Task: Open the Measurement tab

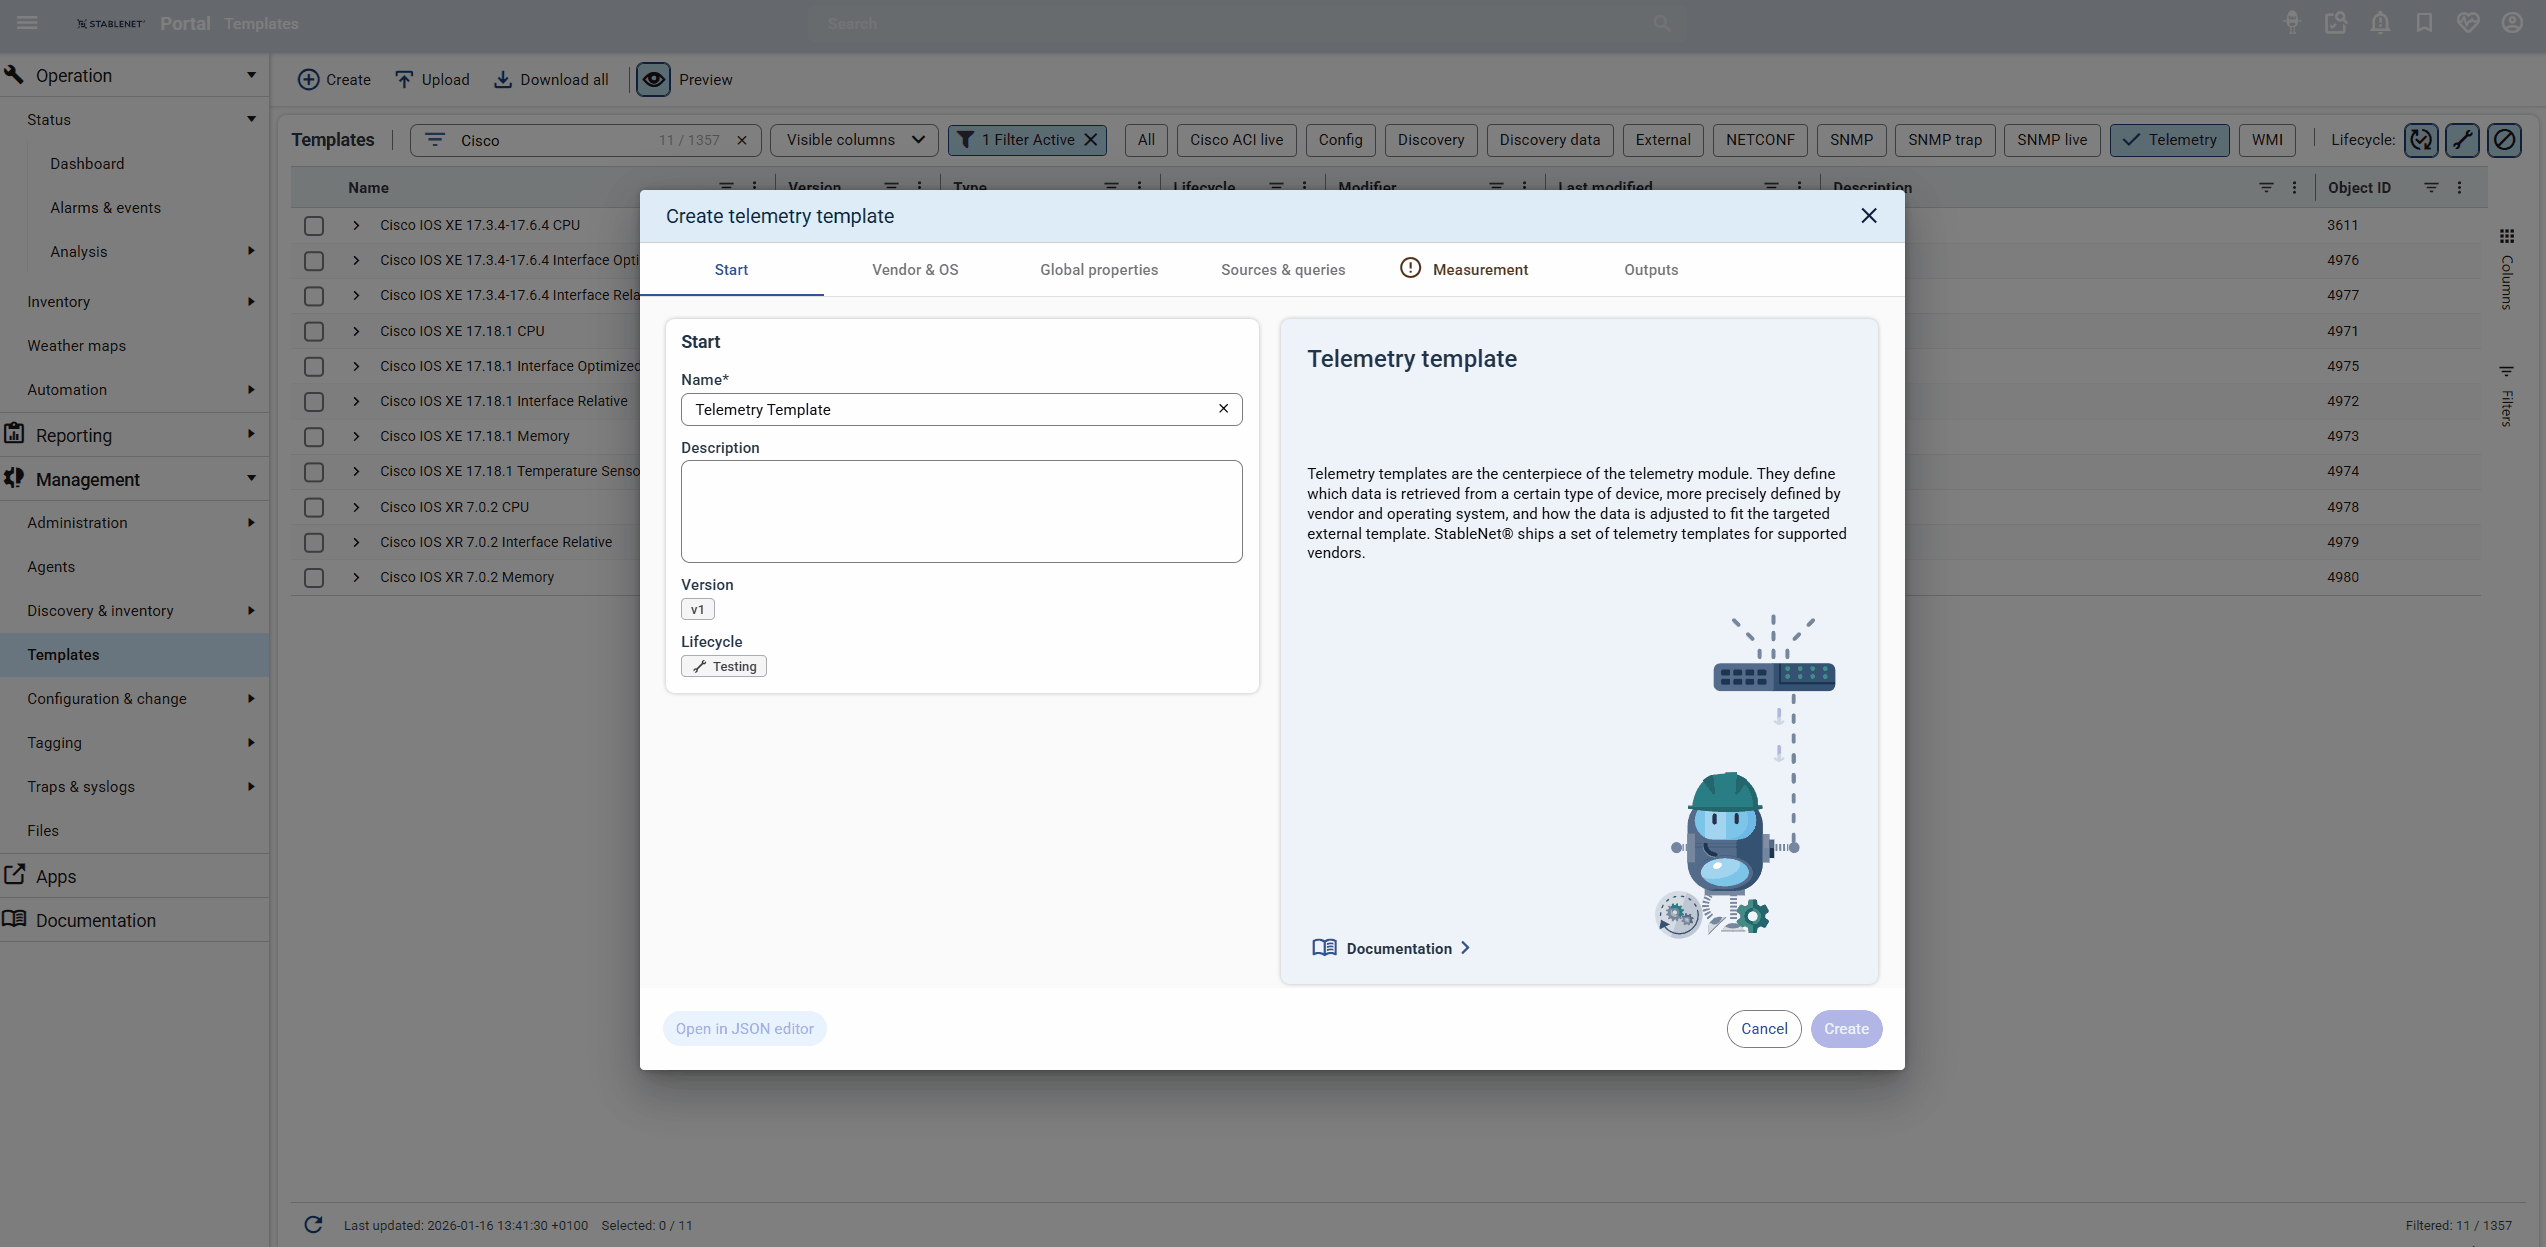Action: point(1479,270)
